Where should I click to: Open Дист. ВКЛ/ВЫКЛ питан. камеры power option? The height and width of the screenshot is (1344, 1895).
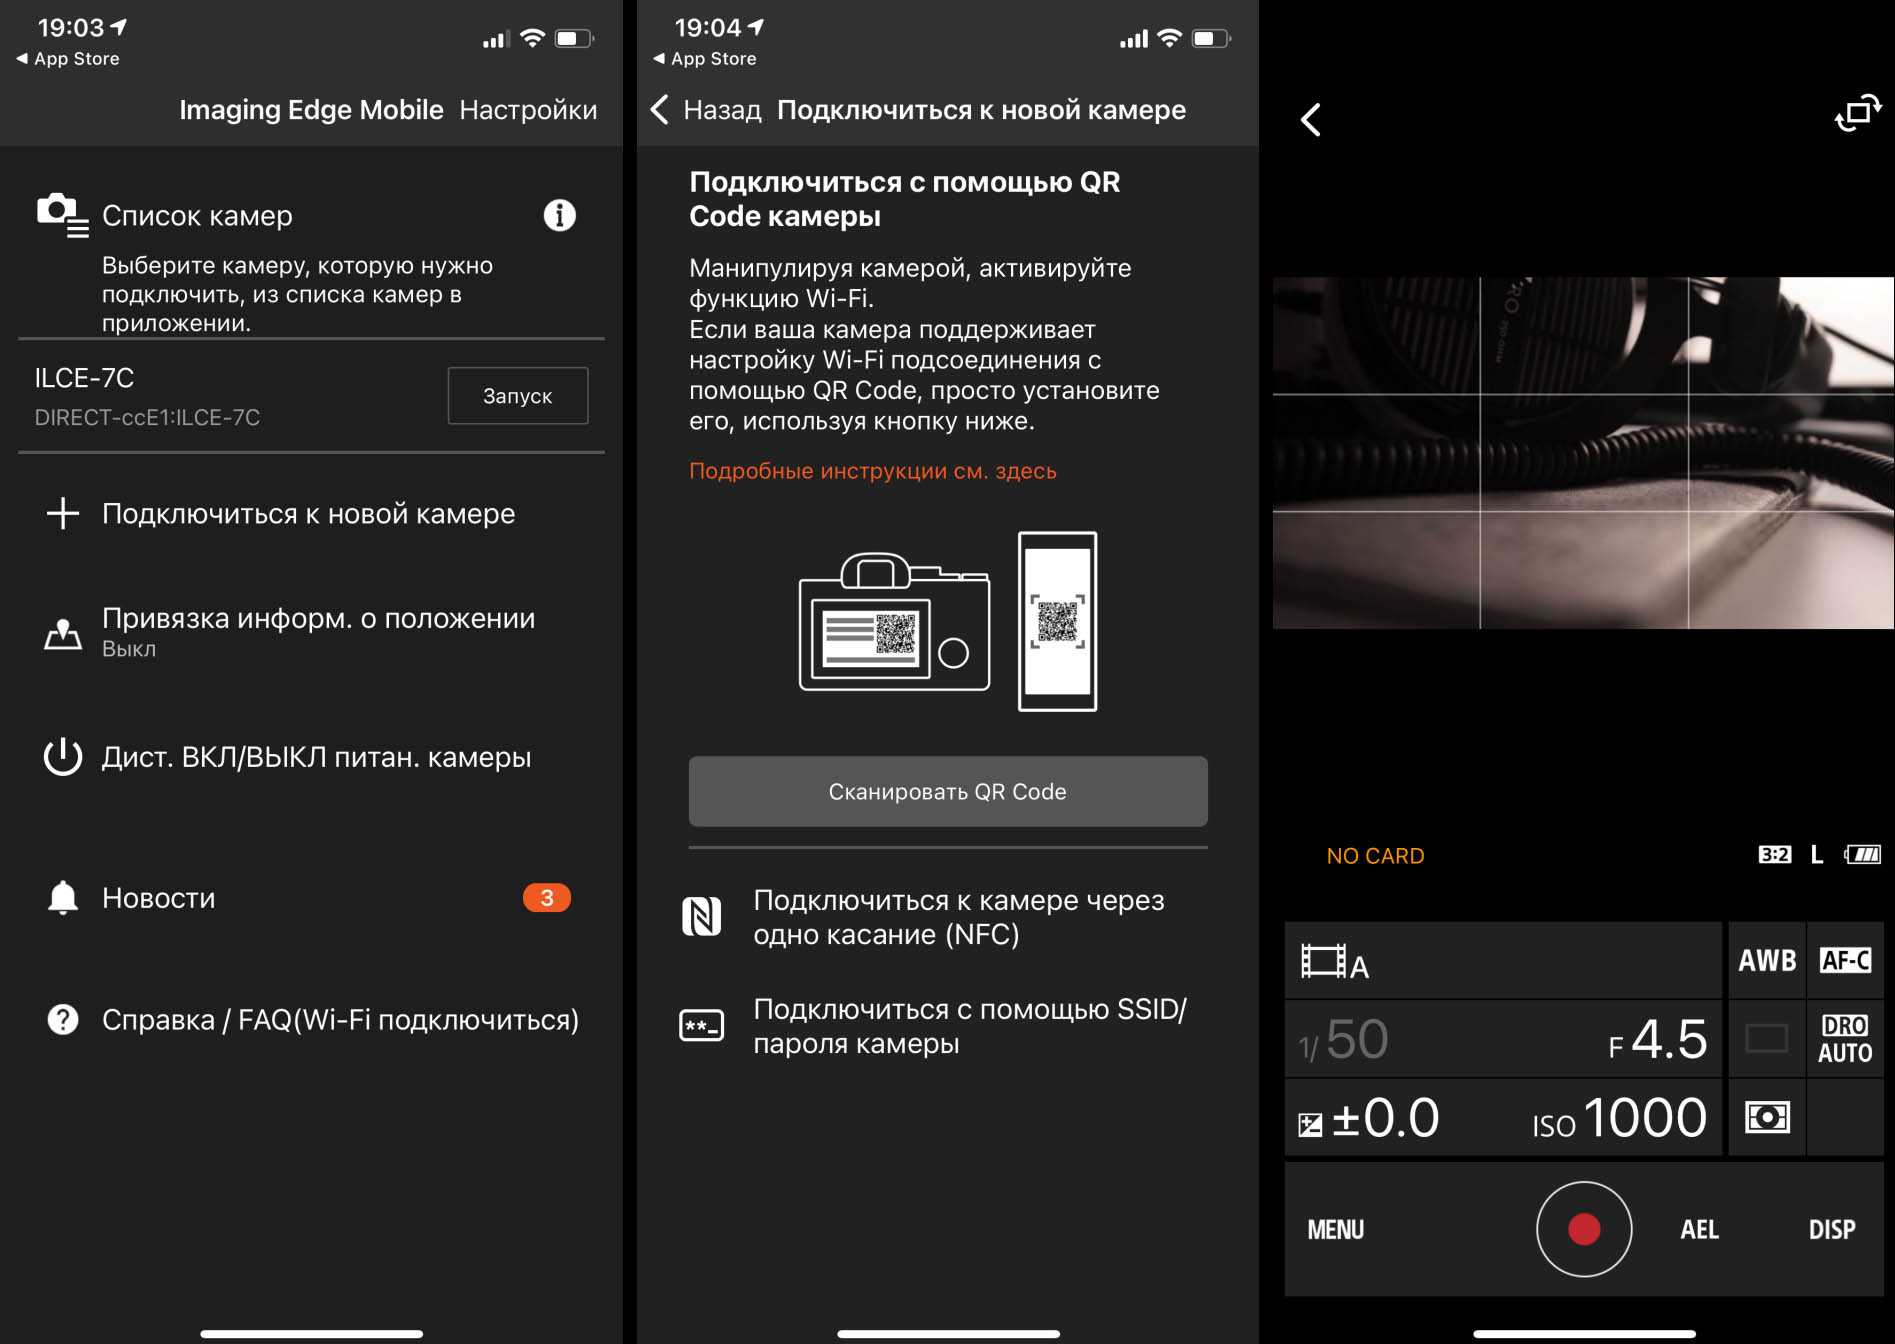tap(315, 757)
